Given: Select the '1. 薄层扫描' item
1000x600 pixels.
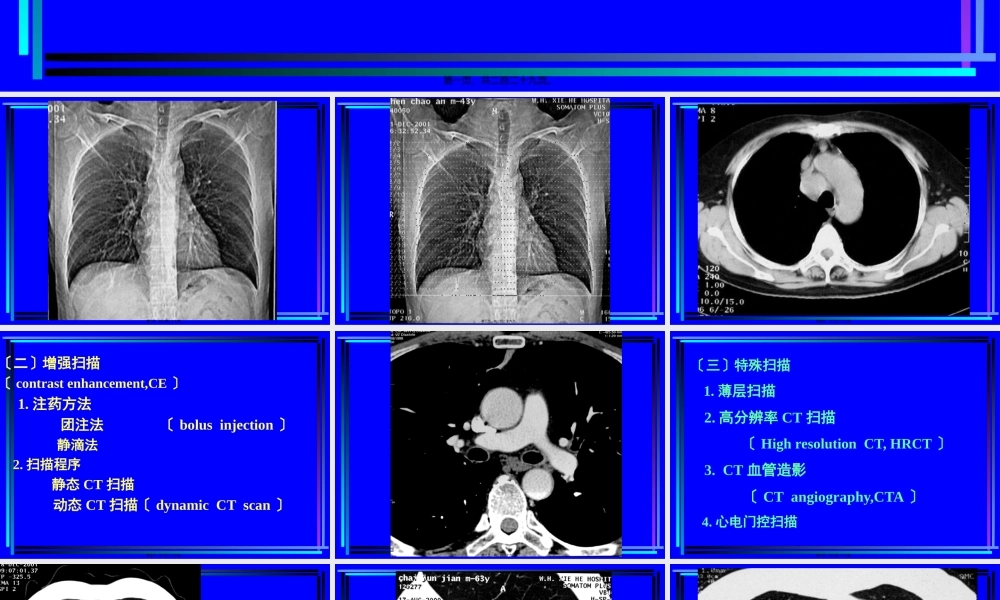Looking at the screenshot, I should tap(739, 391).
